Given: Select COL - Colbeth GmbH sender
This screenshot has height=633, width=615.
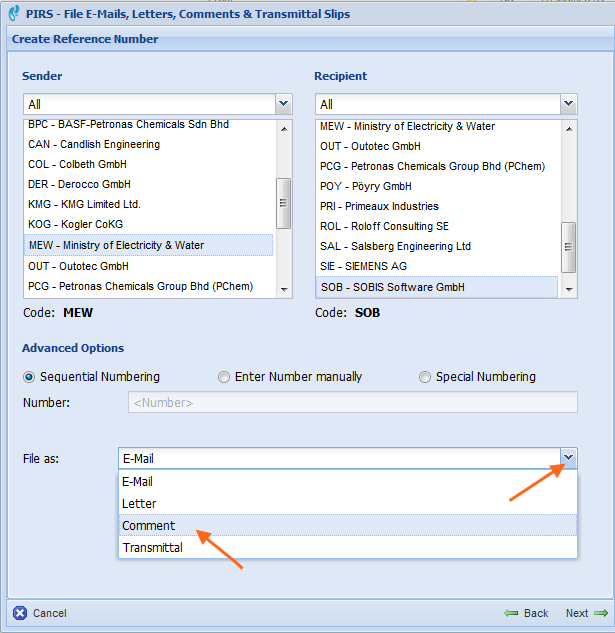Looking at the screenshot, I should point(149,164).
